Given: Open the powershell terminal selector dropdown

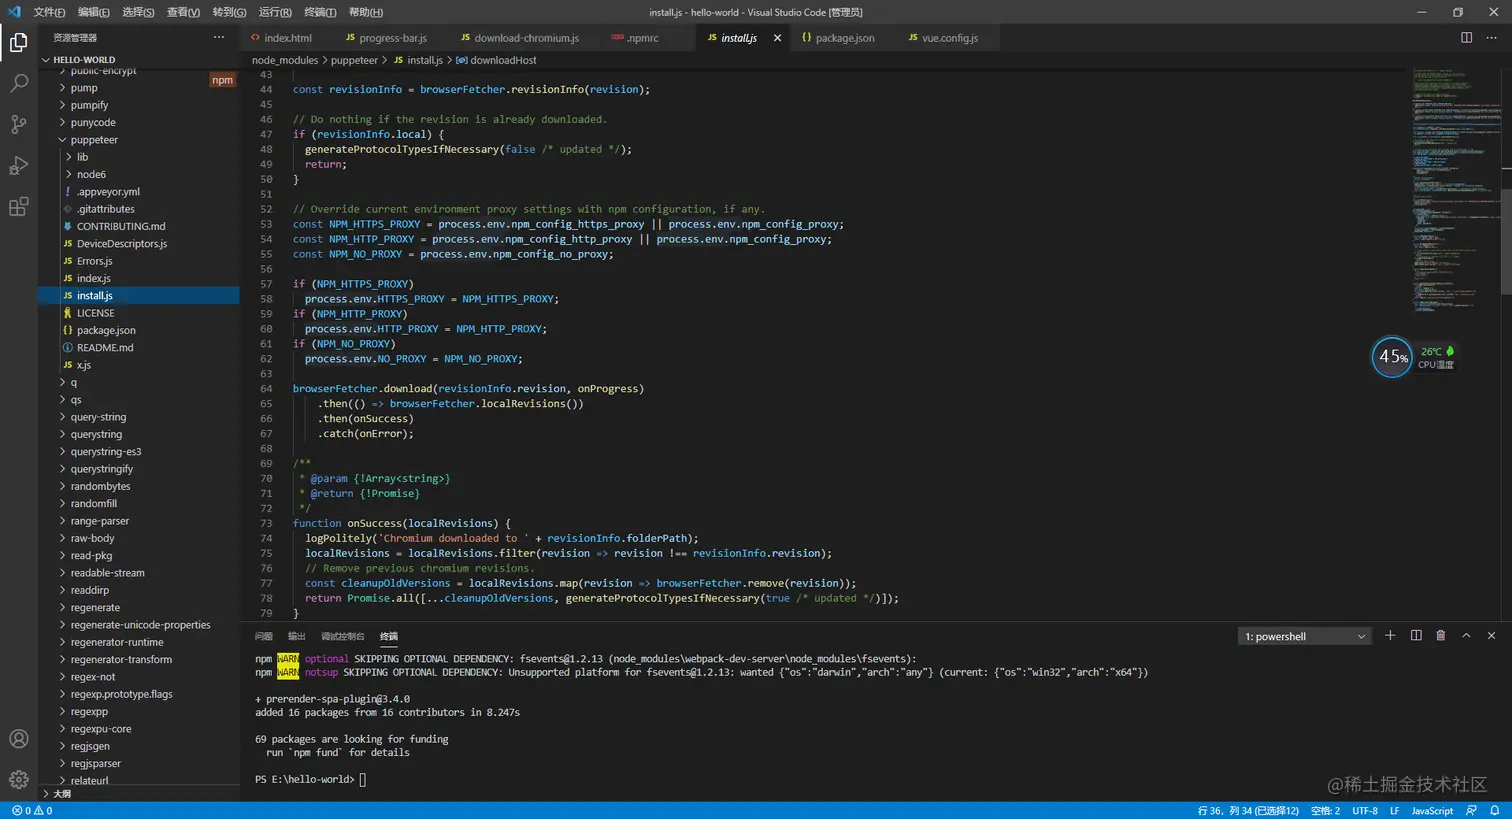Looking at the screenshot, I should click(1305, 637).
